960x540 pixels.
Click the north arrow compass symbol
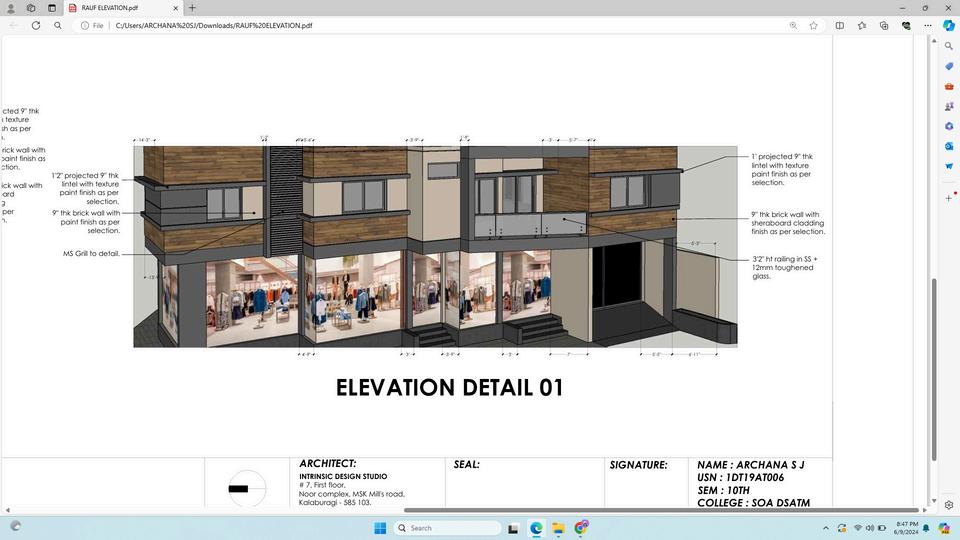click(x=247, y=489)
